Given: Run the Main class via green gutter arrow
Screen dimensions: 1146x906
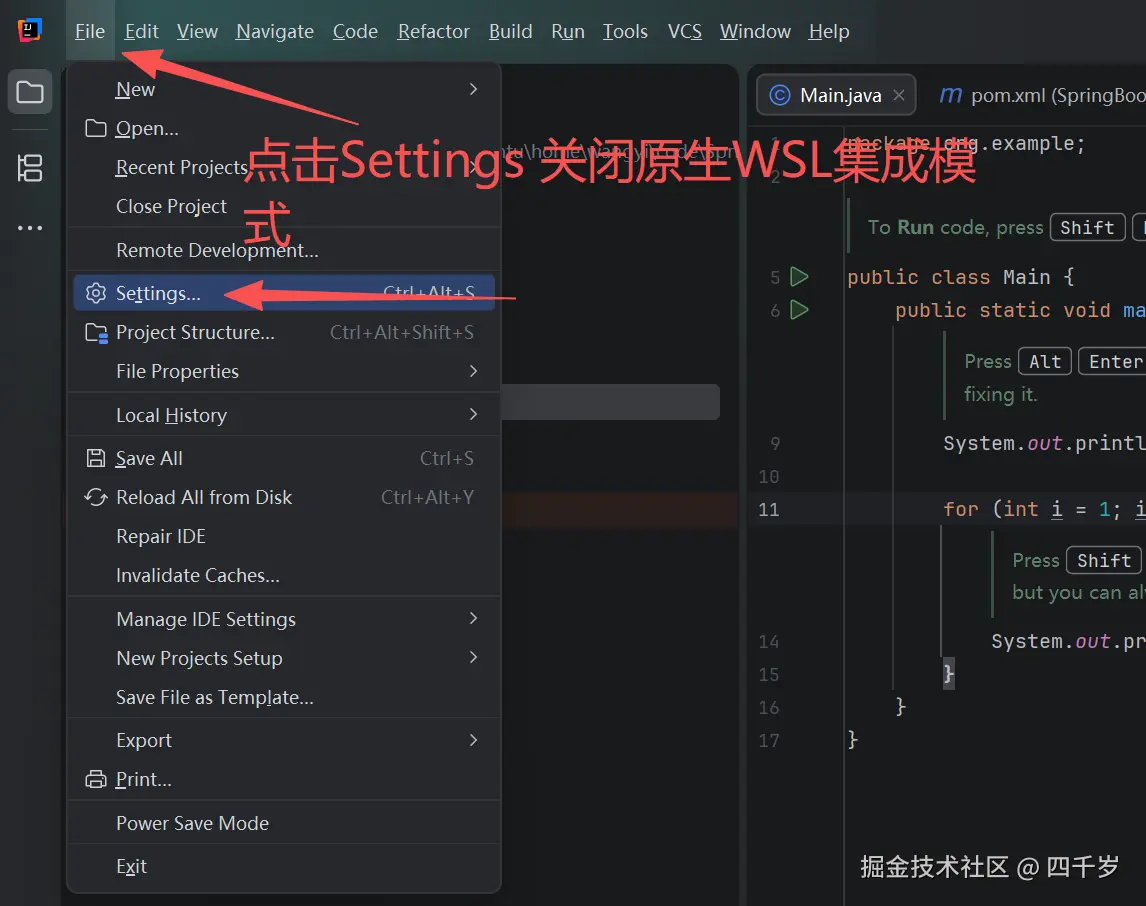Looking at the screenshot, I should pyautogui.click(x=798, y=277).
